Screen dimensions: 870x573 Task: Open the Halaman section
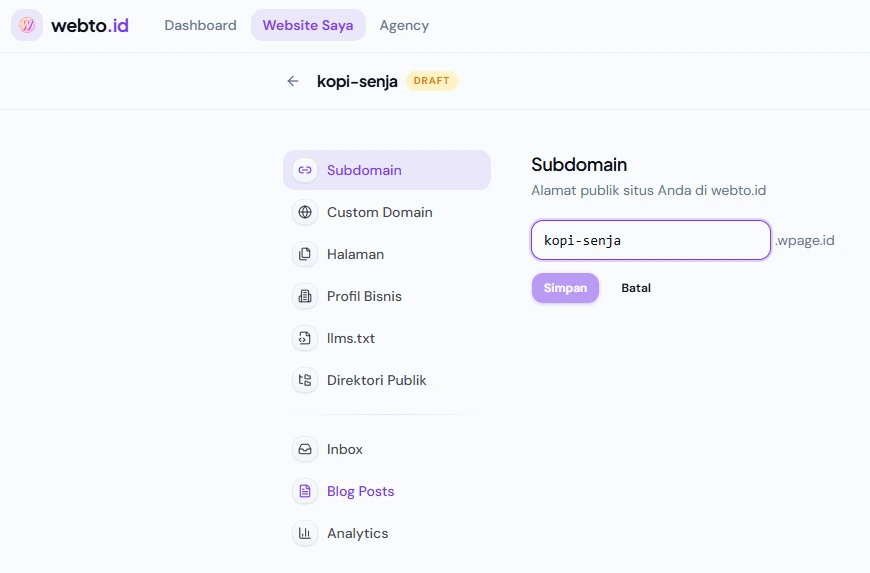click(387, 254)
